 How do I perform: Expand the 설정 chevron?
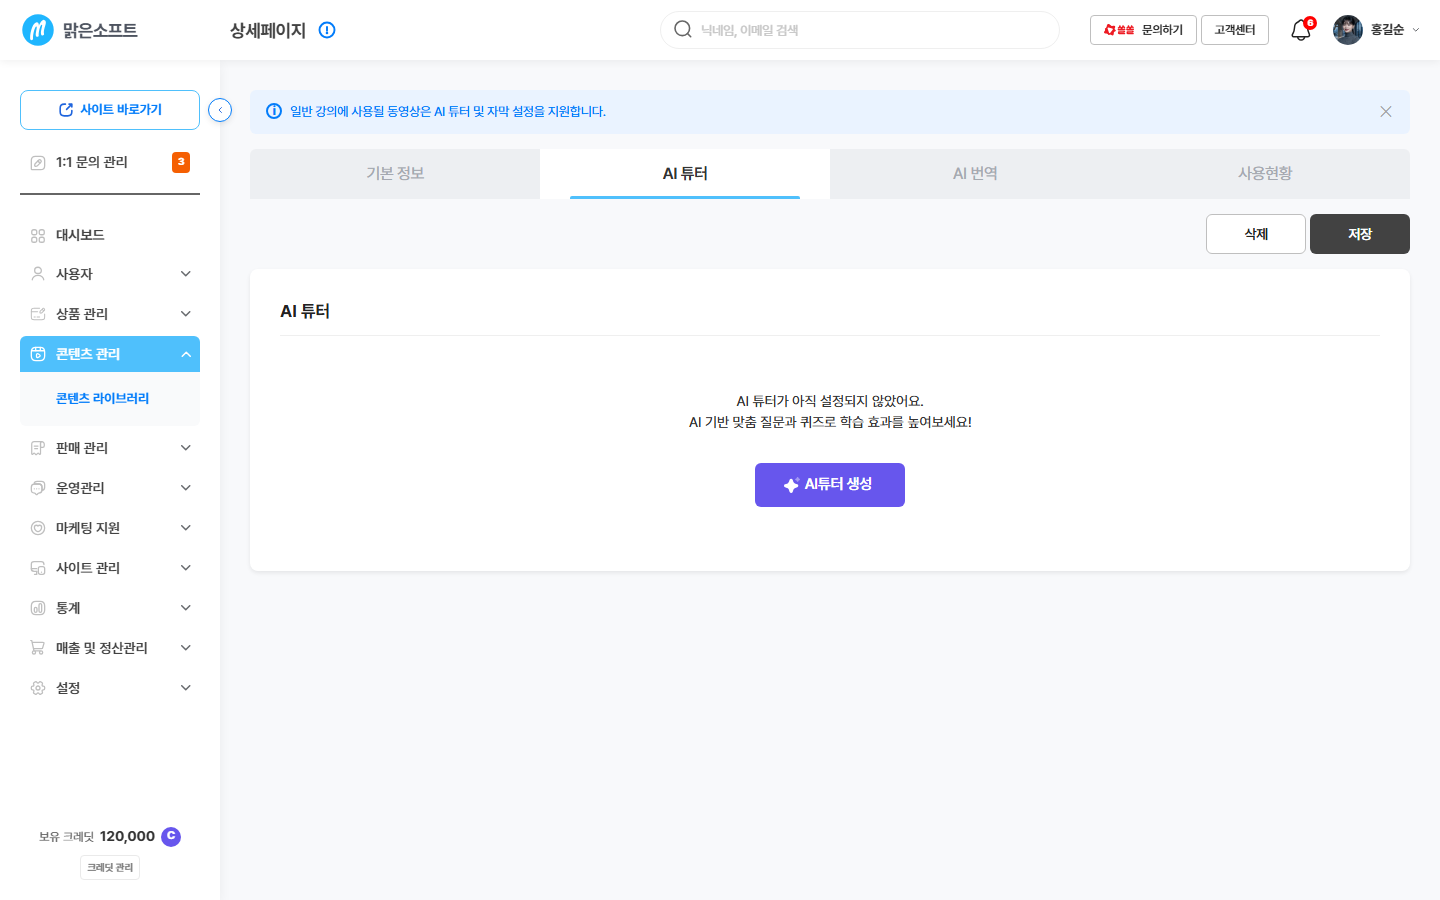click(x=186, y=688)
